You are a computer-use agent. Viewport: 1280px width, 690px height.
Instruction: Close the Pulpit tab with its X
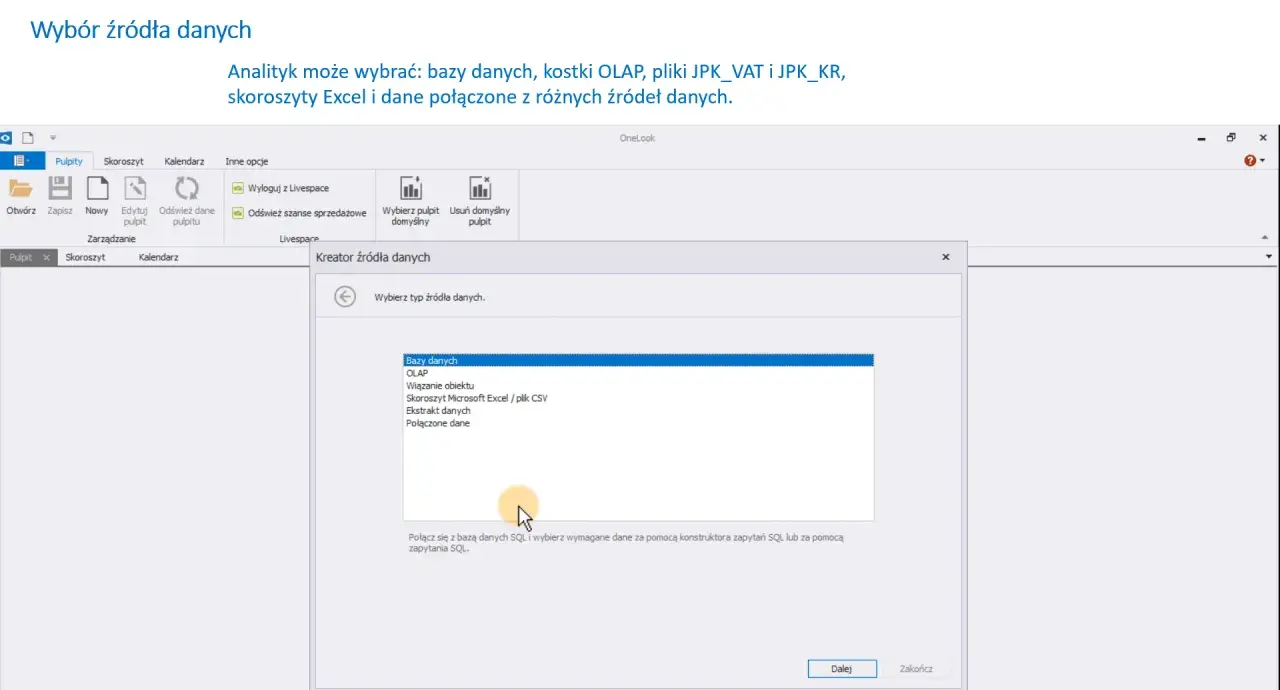[x=46, y=257]
